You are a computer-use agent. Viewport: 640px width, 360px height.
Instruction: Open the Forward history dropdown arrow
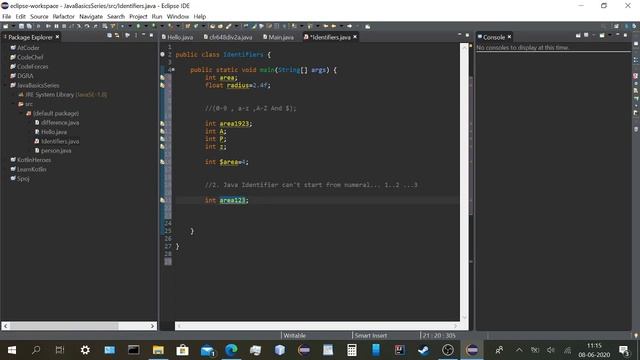click(x=357, y=26)
